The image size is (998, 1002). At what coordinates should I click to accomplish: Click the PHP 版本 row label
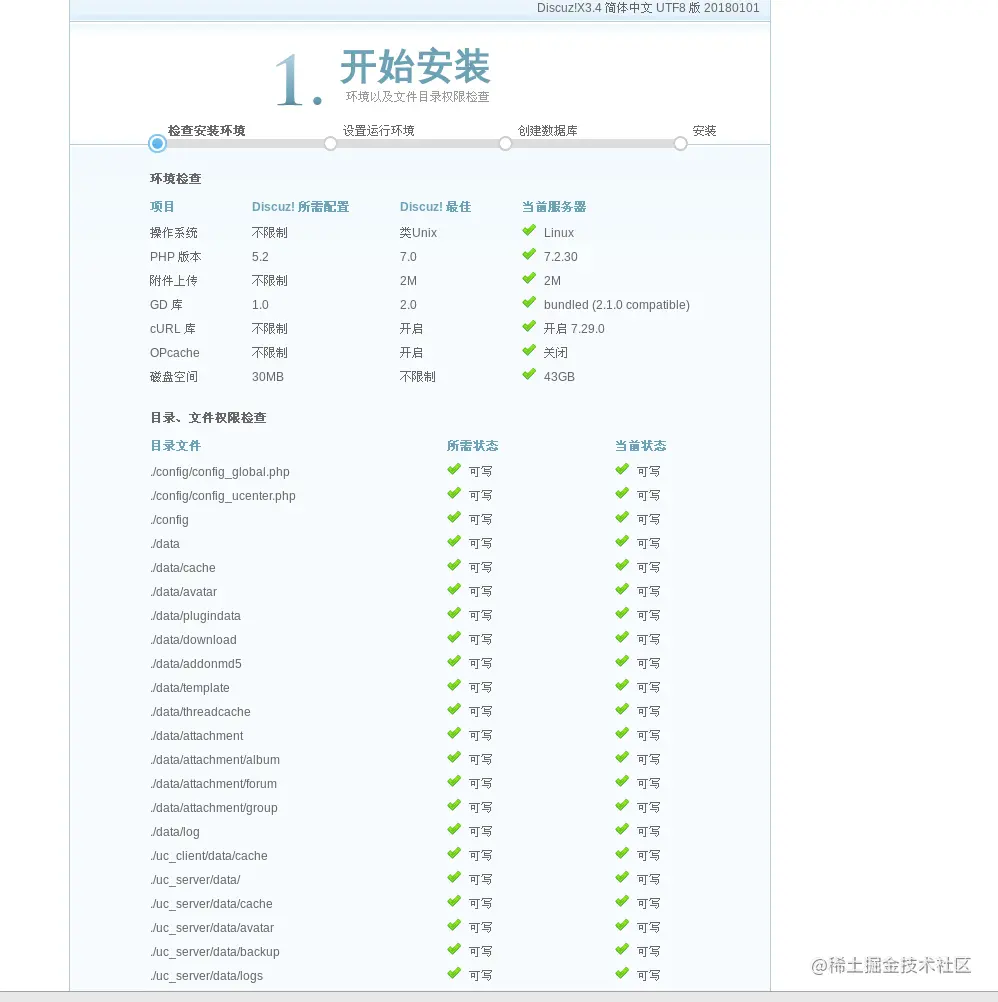tap(176, 257)
